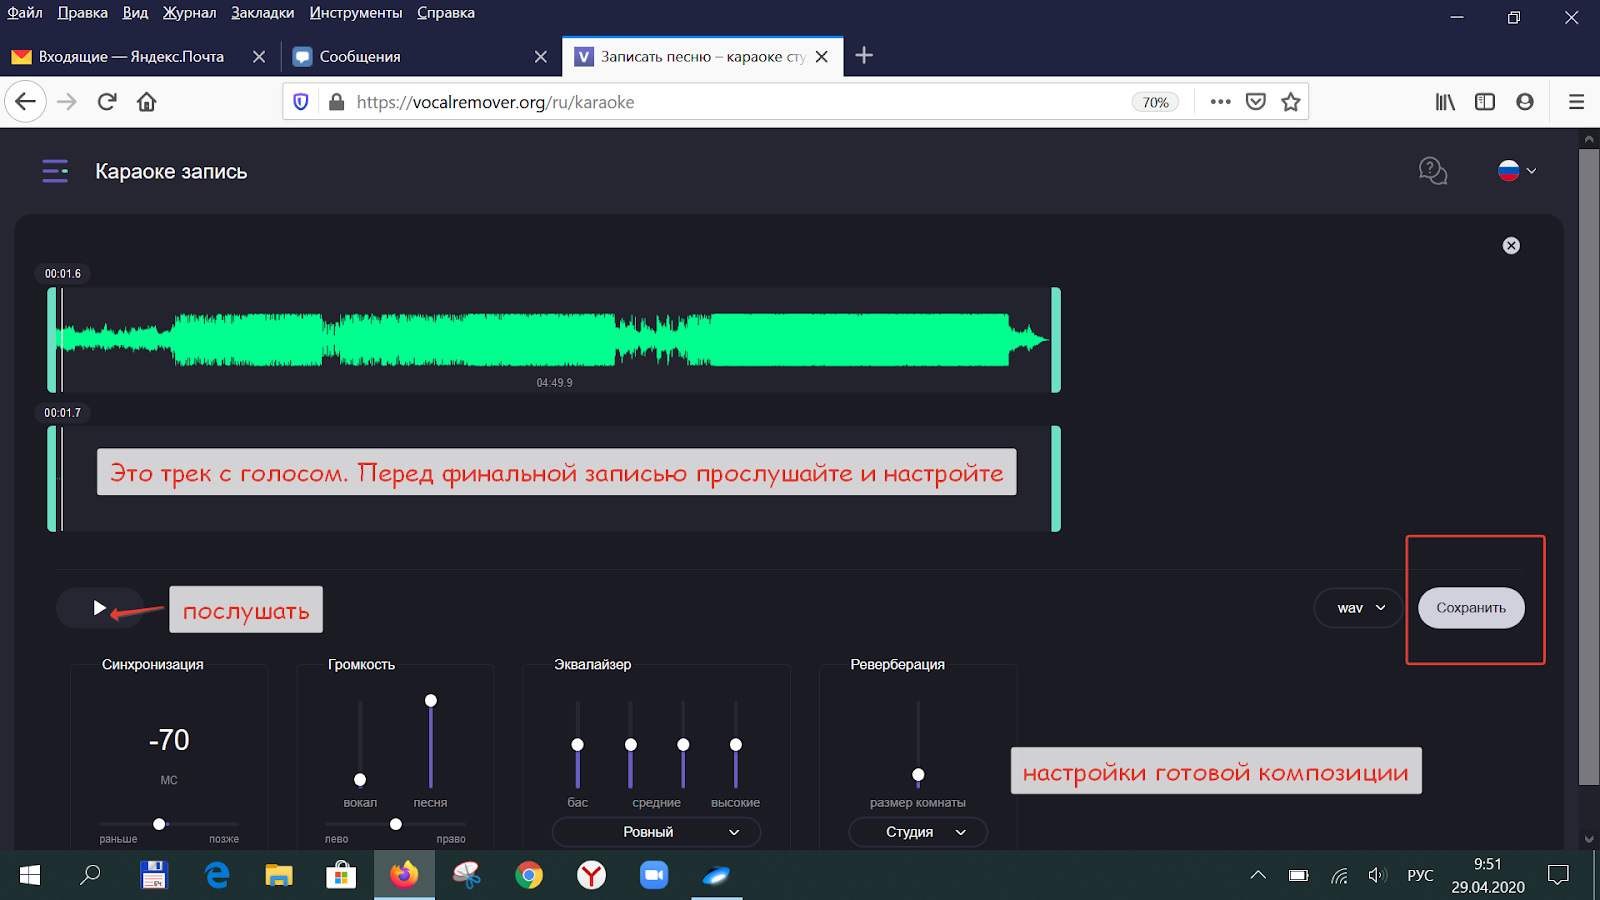Open the Правка menu
The image size is (1600, 900).
tap(83, 13)
